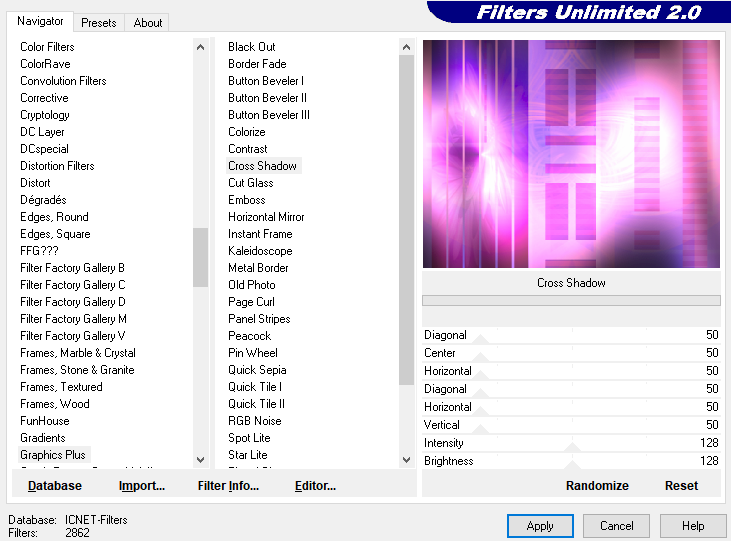731x541 pixels.
Task: Click the Cancel button
Action: click(616, 526)
